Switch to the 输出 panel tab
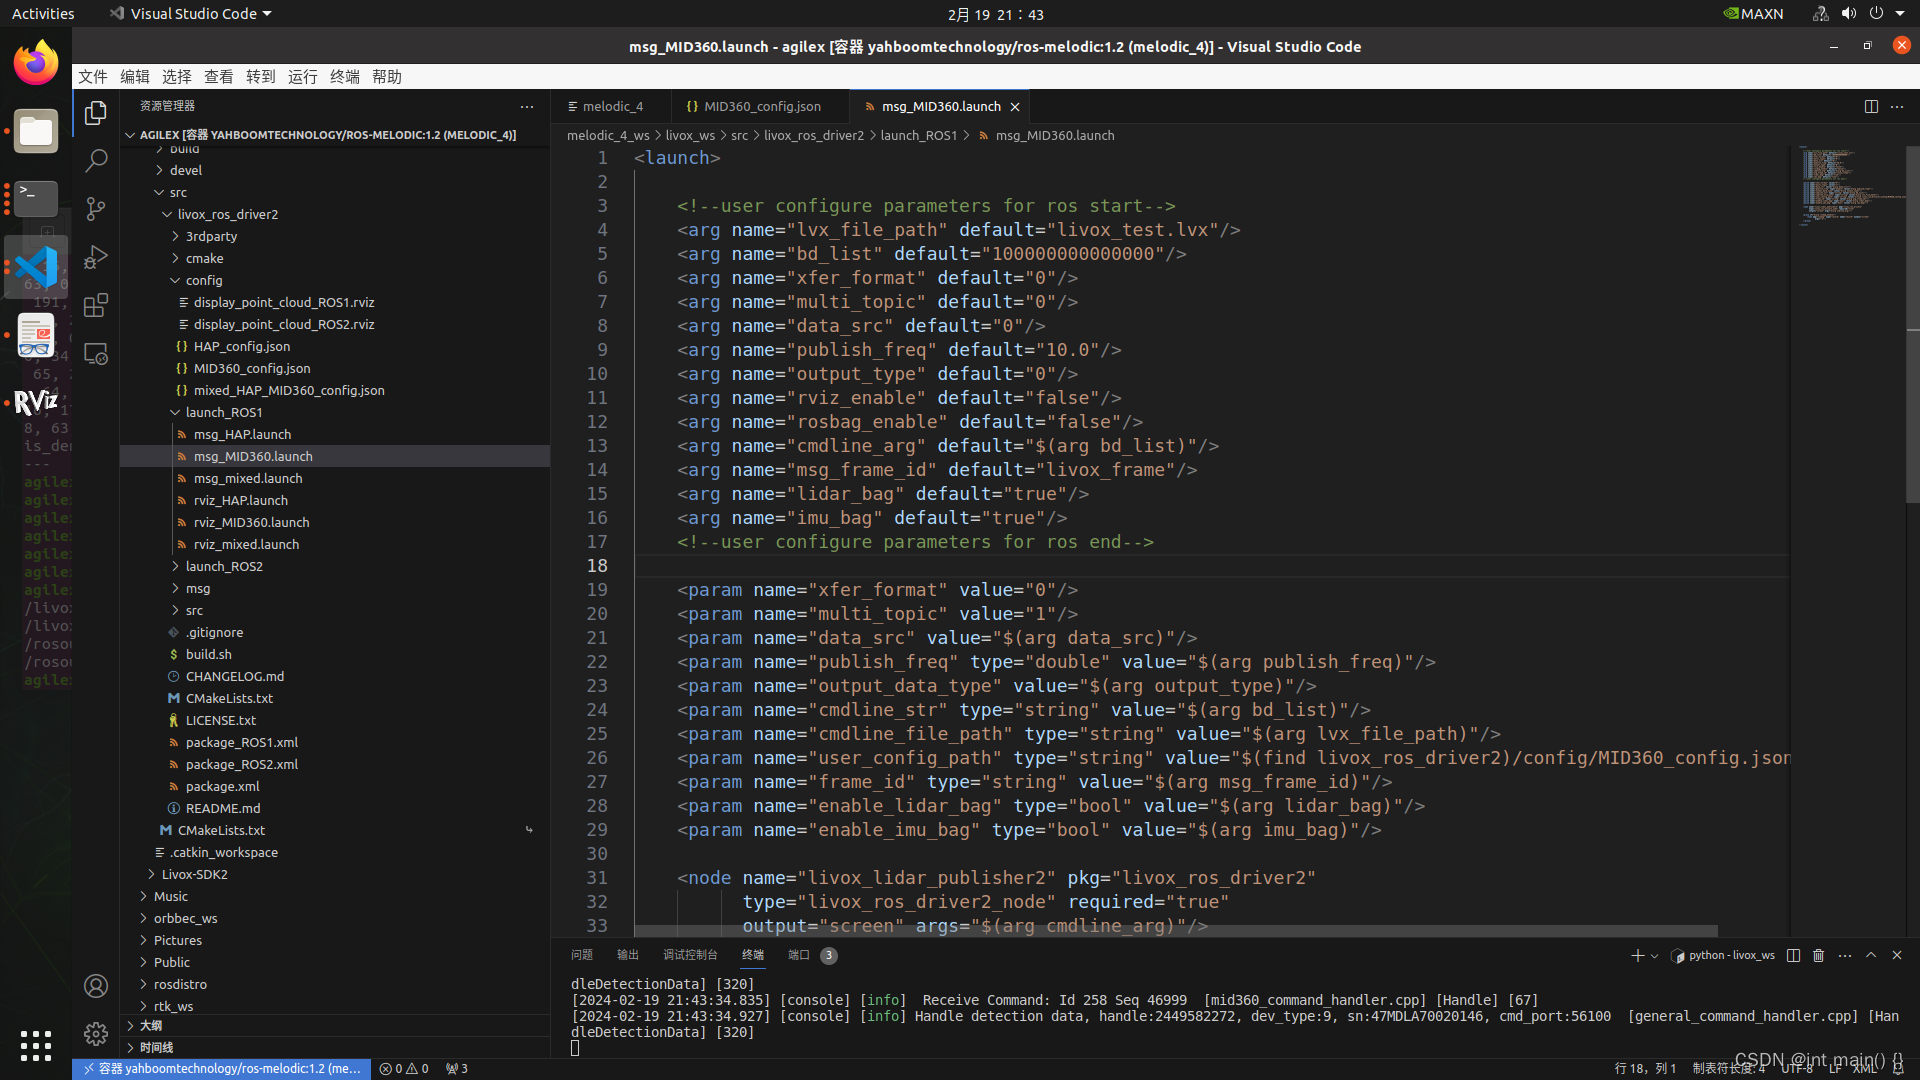This screenshot has height=1080, width=1920. pyautogui.click(x=628, y=955)
